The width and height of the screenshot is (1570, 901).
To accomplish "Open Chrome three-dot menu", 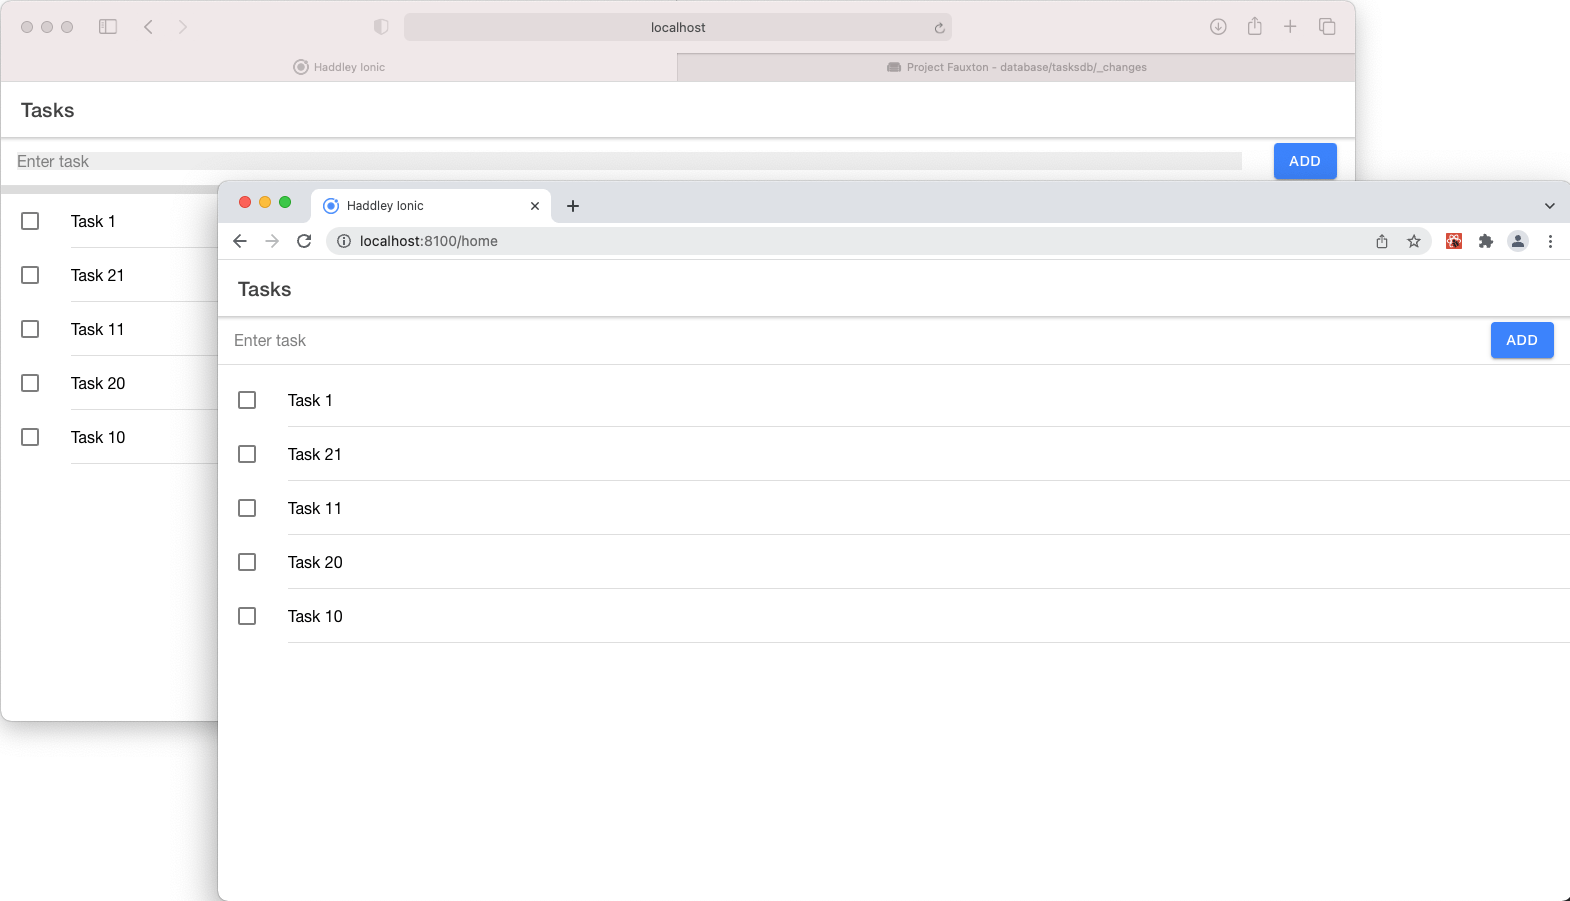I will coord(1550,241).
